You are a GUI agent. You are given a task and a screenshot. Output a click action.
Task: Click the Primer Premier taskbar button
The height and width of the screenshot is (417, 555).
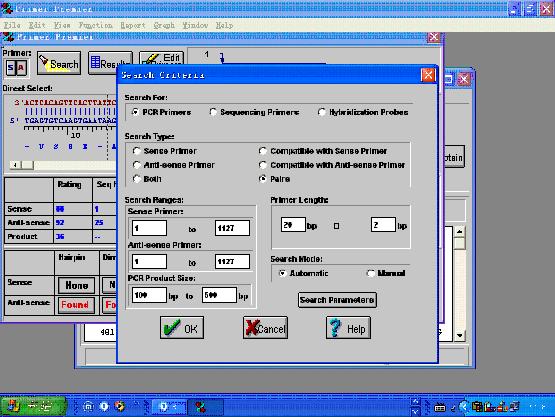(x=205, y=407)
